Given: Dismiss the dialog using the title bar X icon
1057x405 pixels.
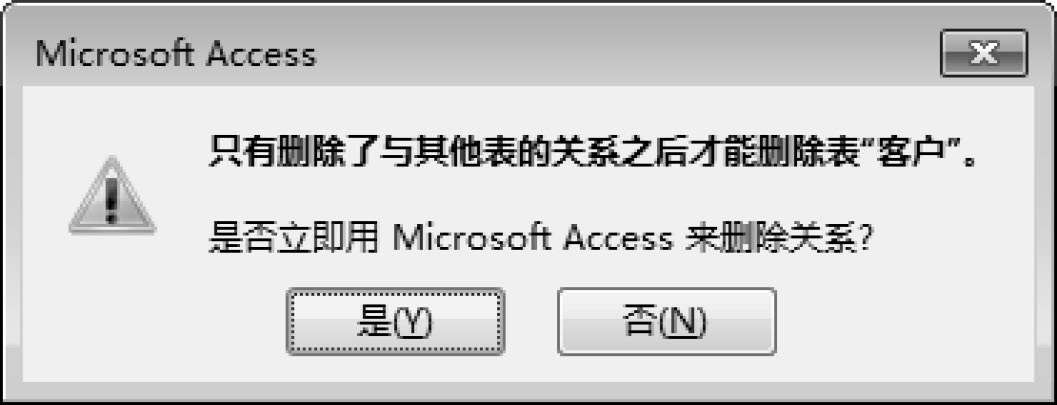Looking at the screenshot, I should point(984,53).
